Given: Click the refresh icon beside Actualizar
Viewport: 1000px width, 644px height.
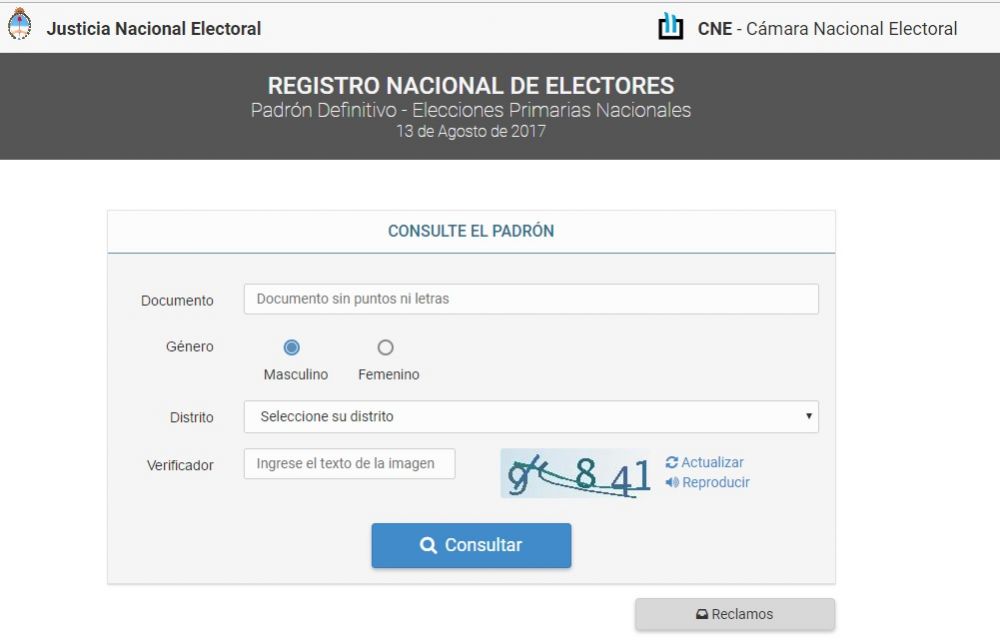Looking at the screenshot, I should coord(672,462).
